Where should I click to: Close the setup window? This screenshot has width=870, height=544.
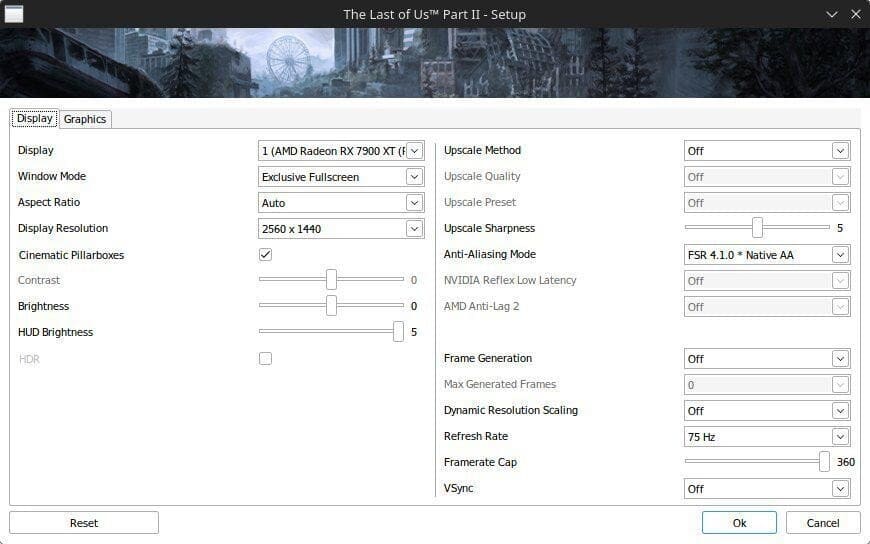(x=855, y=14)
